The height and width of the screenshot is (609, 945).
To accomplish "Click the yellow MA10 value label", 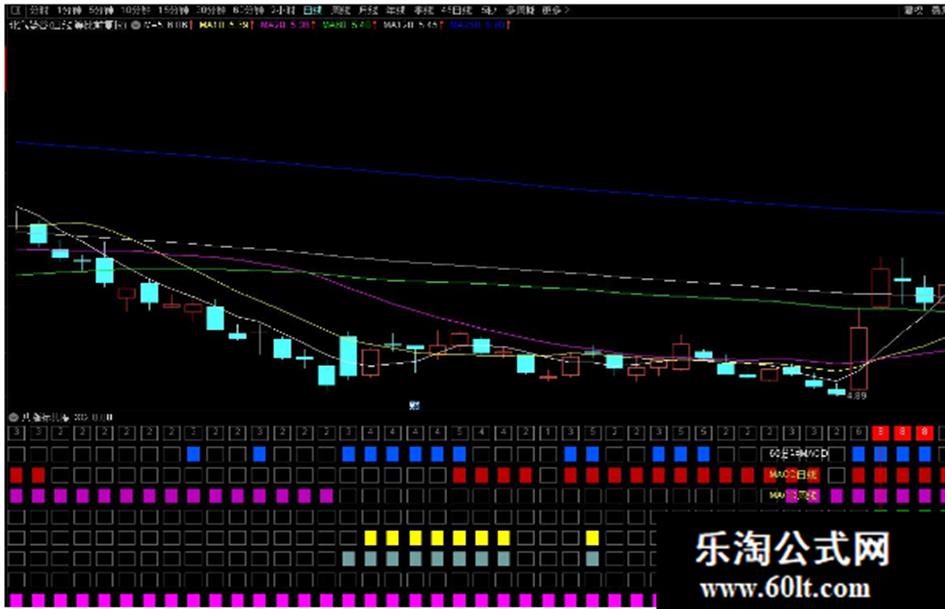I will [225, 25].
